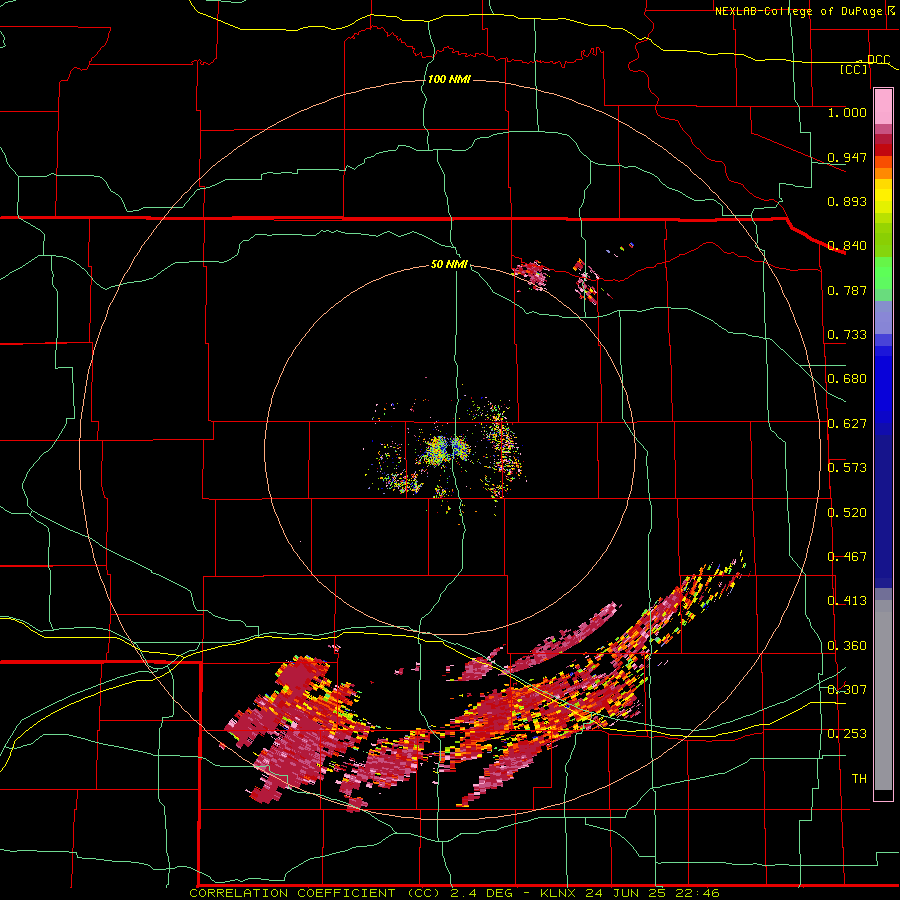Click the 0.413 legend value
Screen dimensions: 900x900
[847, 601]
